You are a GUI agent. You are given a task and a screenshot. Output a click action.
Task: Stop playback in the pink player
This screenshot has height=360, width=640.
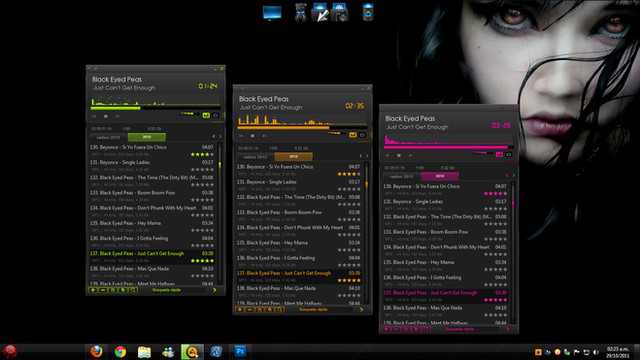(x=399, y=156)
